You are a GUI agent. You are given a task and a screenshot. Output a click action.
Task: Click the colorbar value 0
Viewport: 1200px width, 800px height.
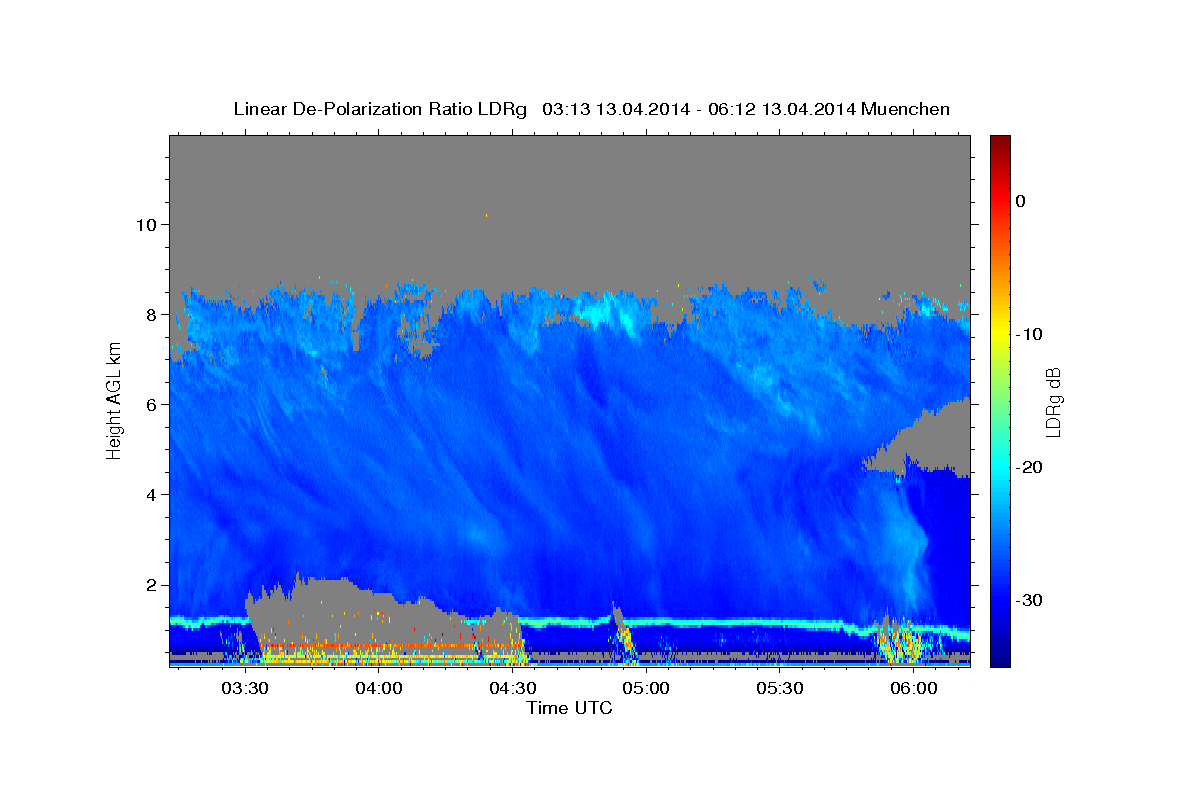[1021, 201]
